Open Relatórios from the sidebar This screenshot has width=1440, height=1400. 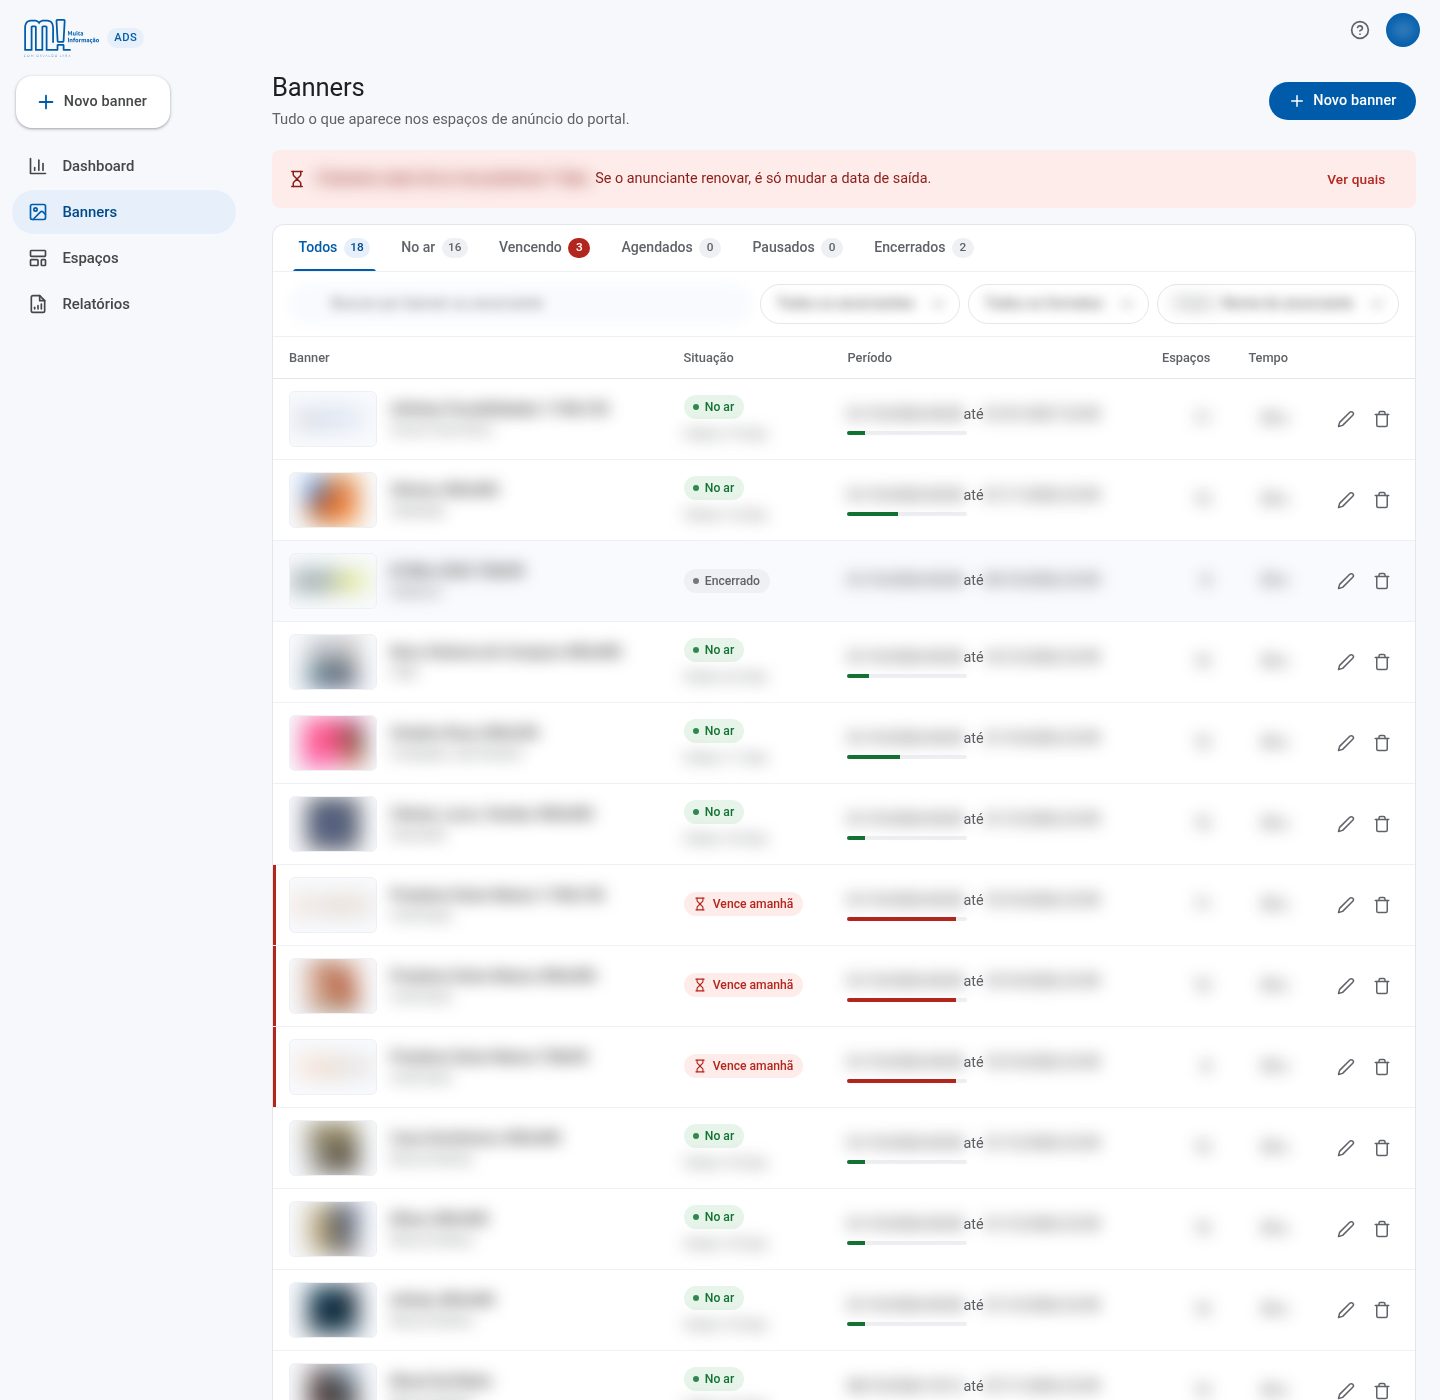[123, 304]
